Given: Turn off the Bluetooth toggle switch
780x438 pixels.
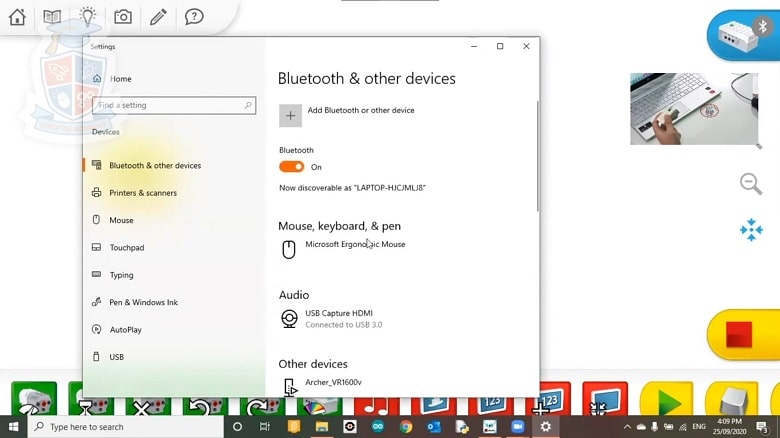Looking at the screenshot, I should click(292, 167).
